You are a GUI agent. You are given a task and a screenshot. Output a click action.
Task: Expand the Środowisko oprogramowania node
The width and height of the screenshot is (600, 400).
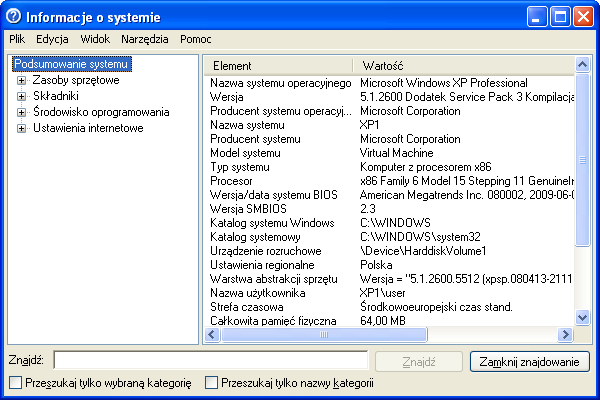tap(21, 113)
